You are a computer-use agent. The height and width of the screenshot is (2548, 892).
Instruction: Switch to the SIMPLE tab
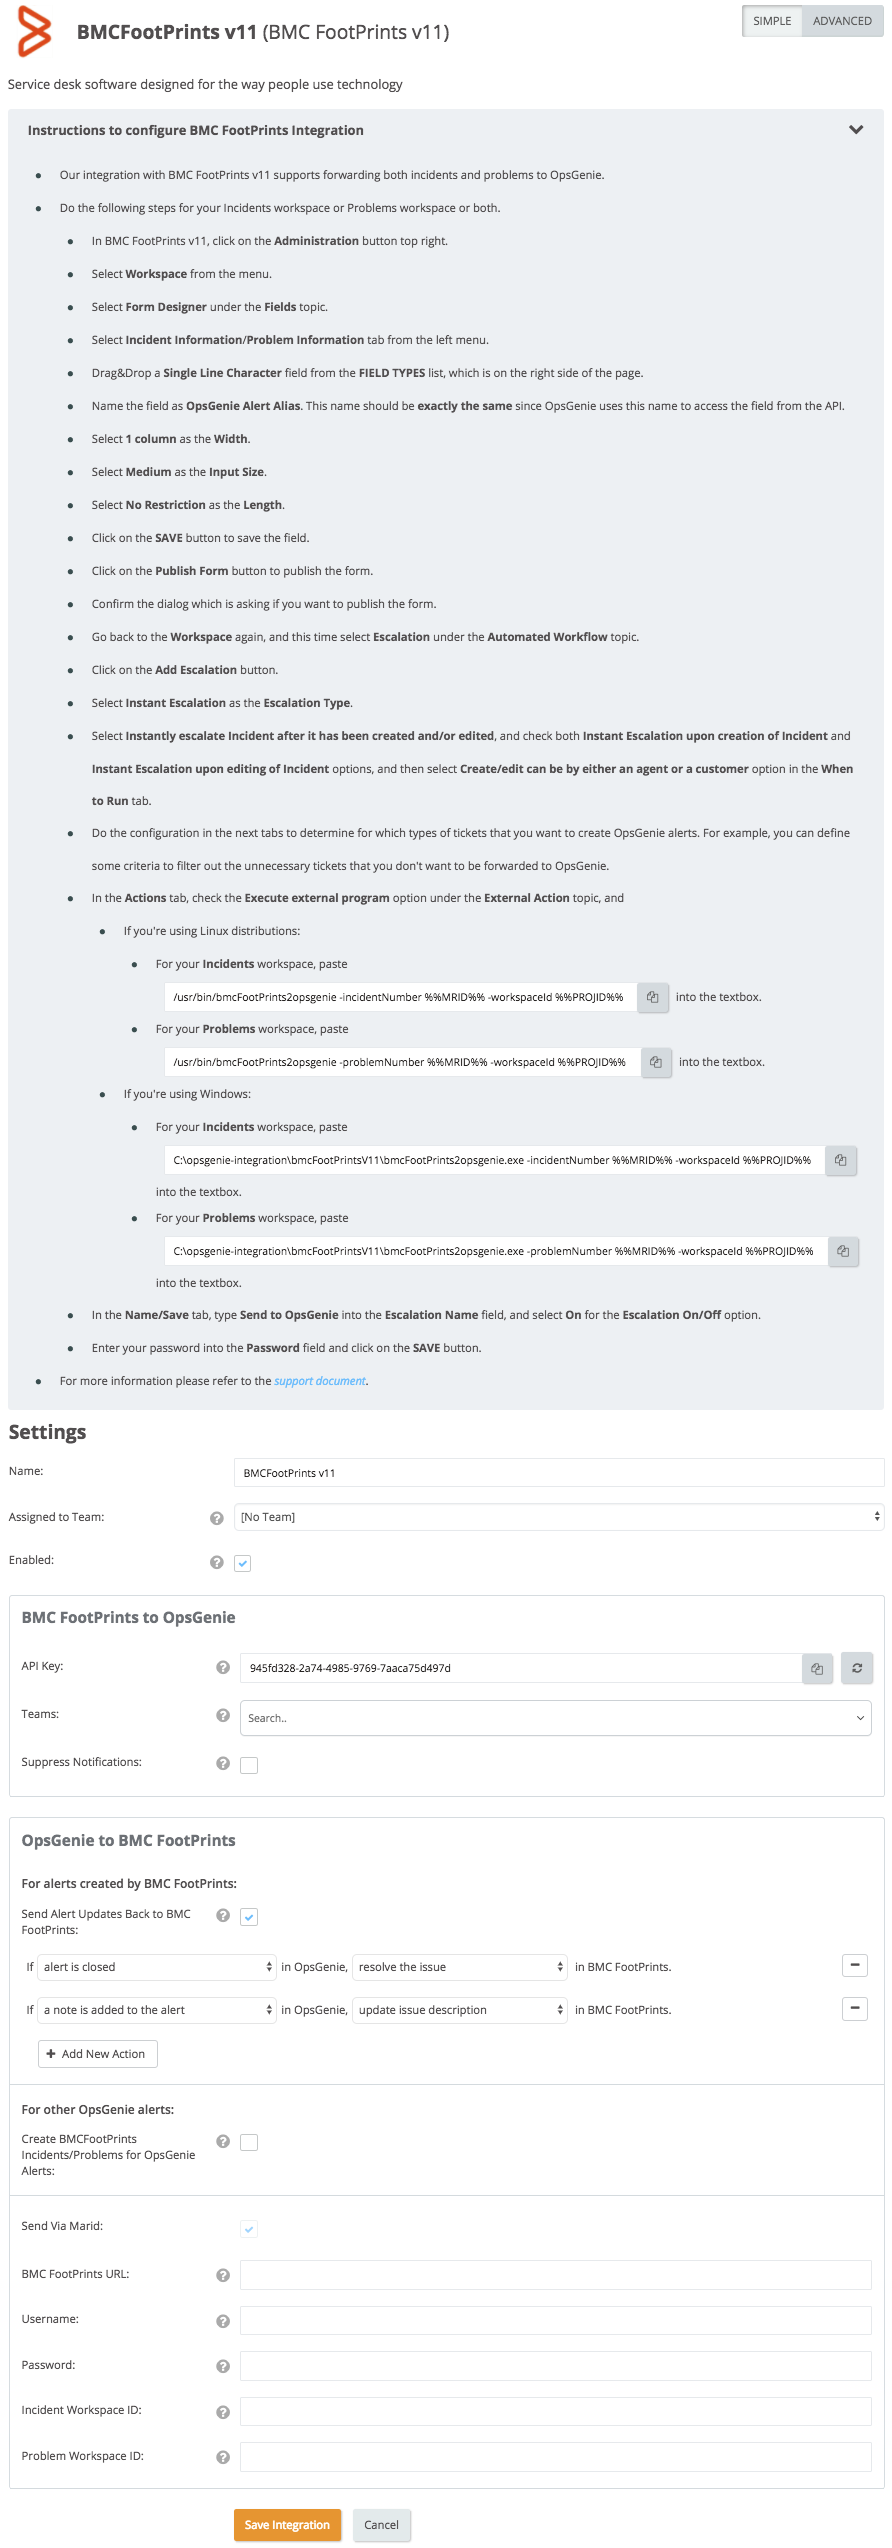coord(772,20)
